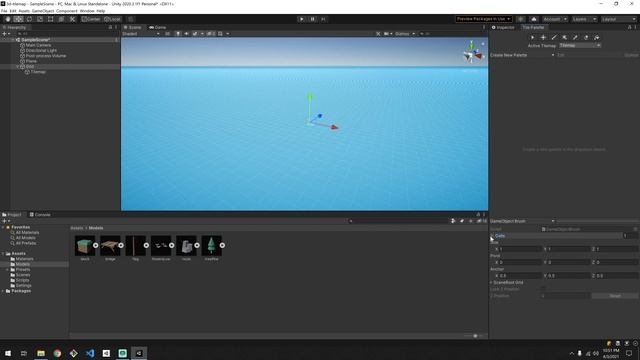Switch to the Inspector tab

click(x=503, y=27)
